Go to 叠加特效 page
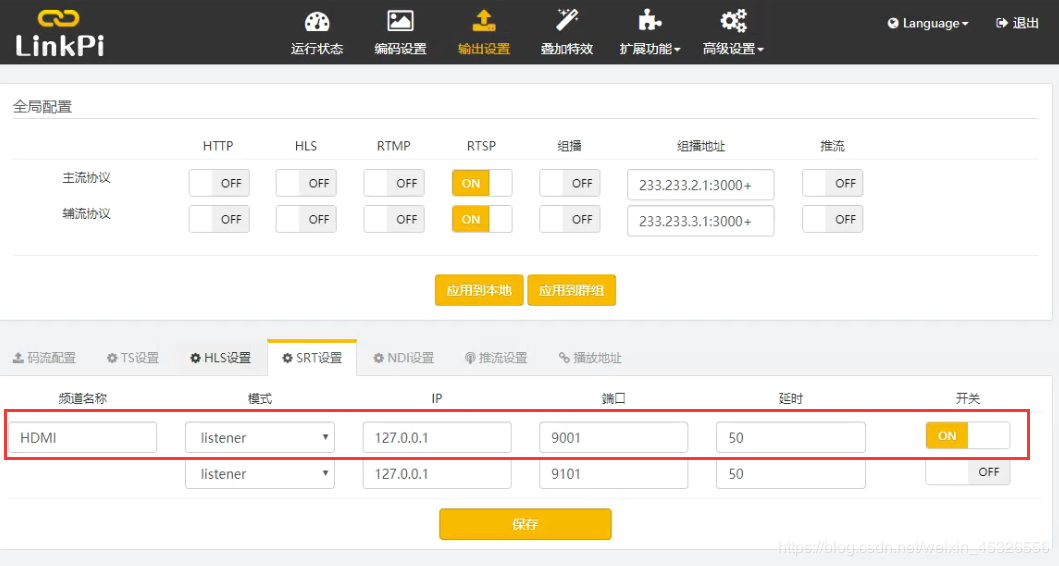Screen dimensions: 1059x566 (567, 49)
